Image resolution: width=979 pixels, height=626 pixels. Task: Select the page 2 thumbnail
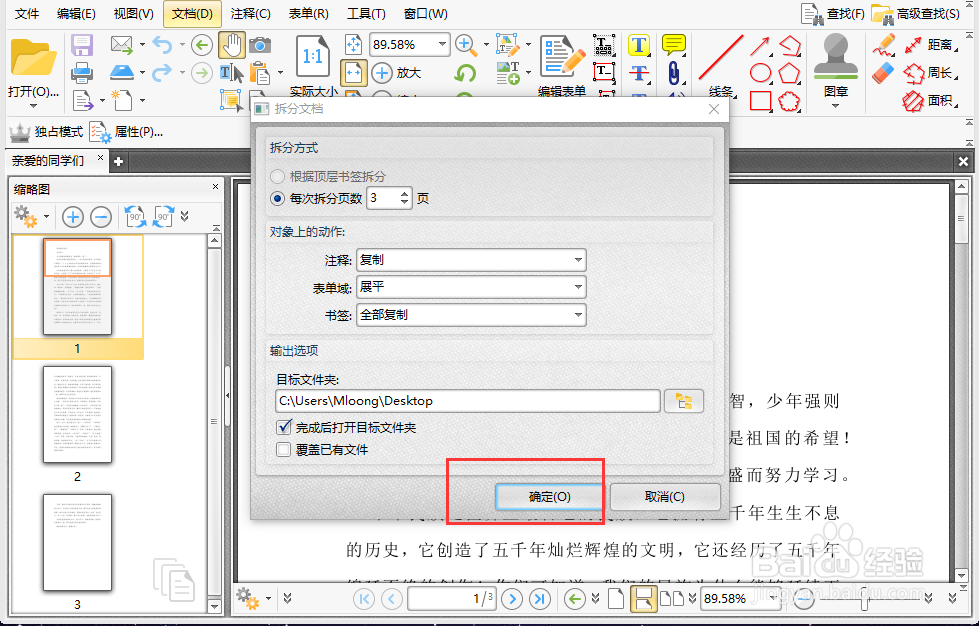coord(77,417)
